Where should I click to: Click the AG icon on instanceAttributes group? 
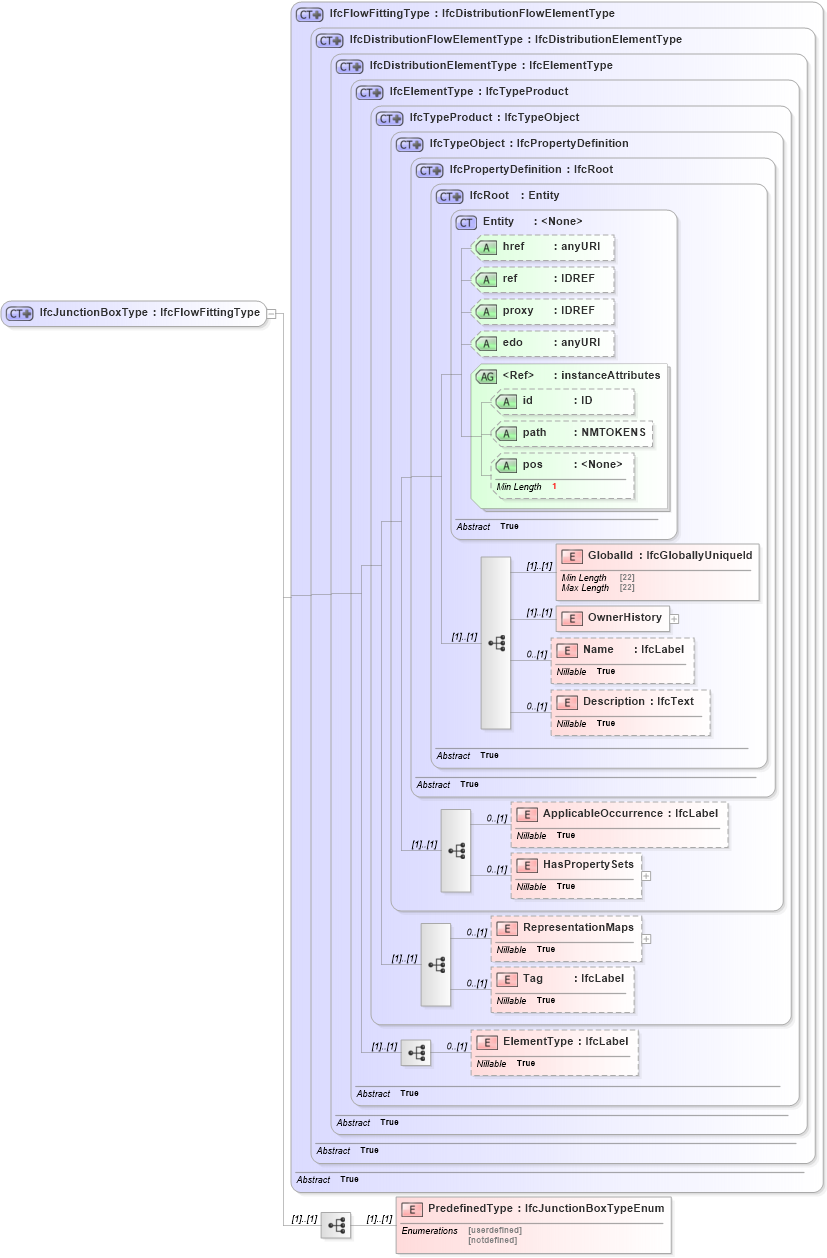point(486,375)
